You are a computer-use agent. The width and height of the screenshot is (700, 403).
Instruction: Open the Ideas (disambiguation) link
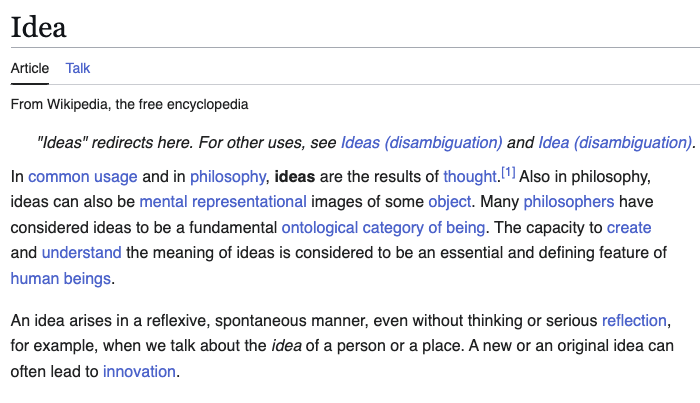click(x=421, y=143)
